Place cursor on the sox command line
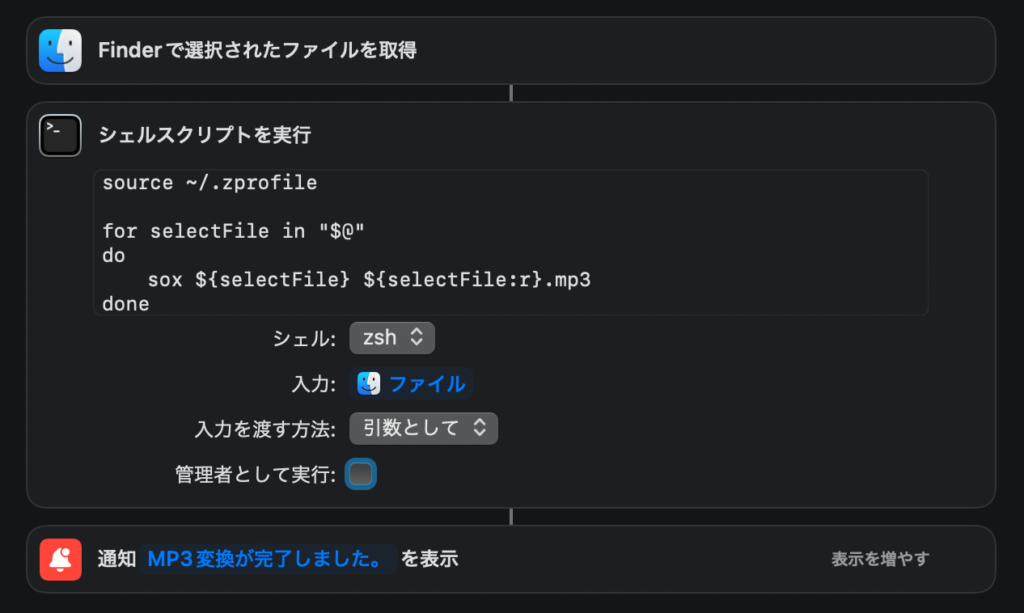 pyautogui.click(x=369, y=280)
